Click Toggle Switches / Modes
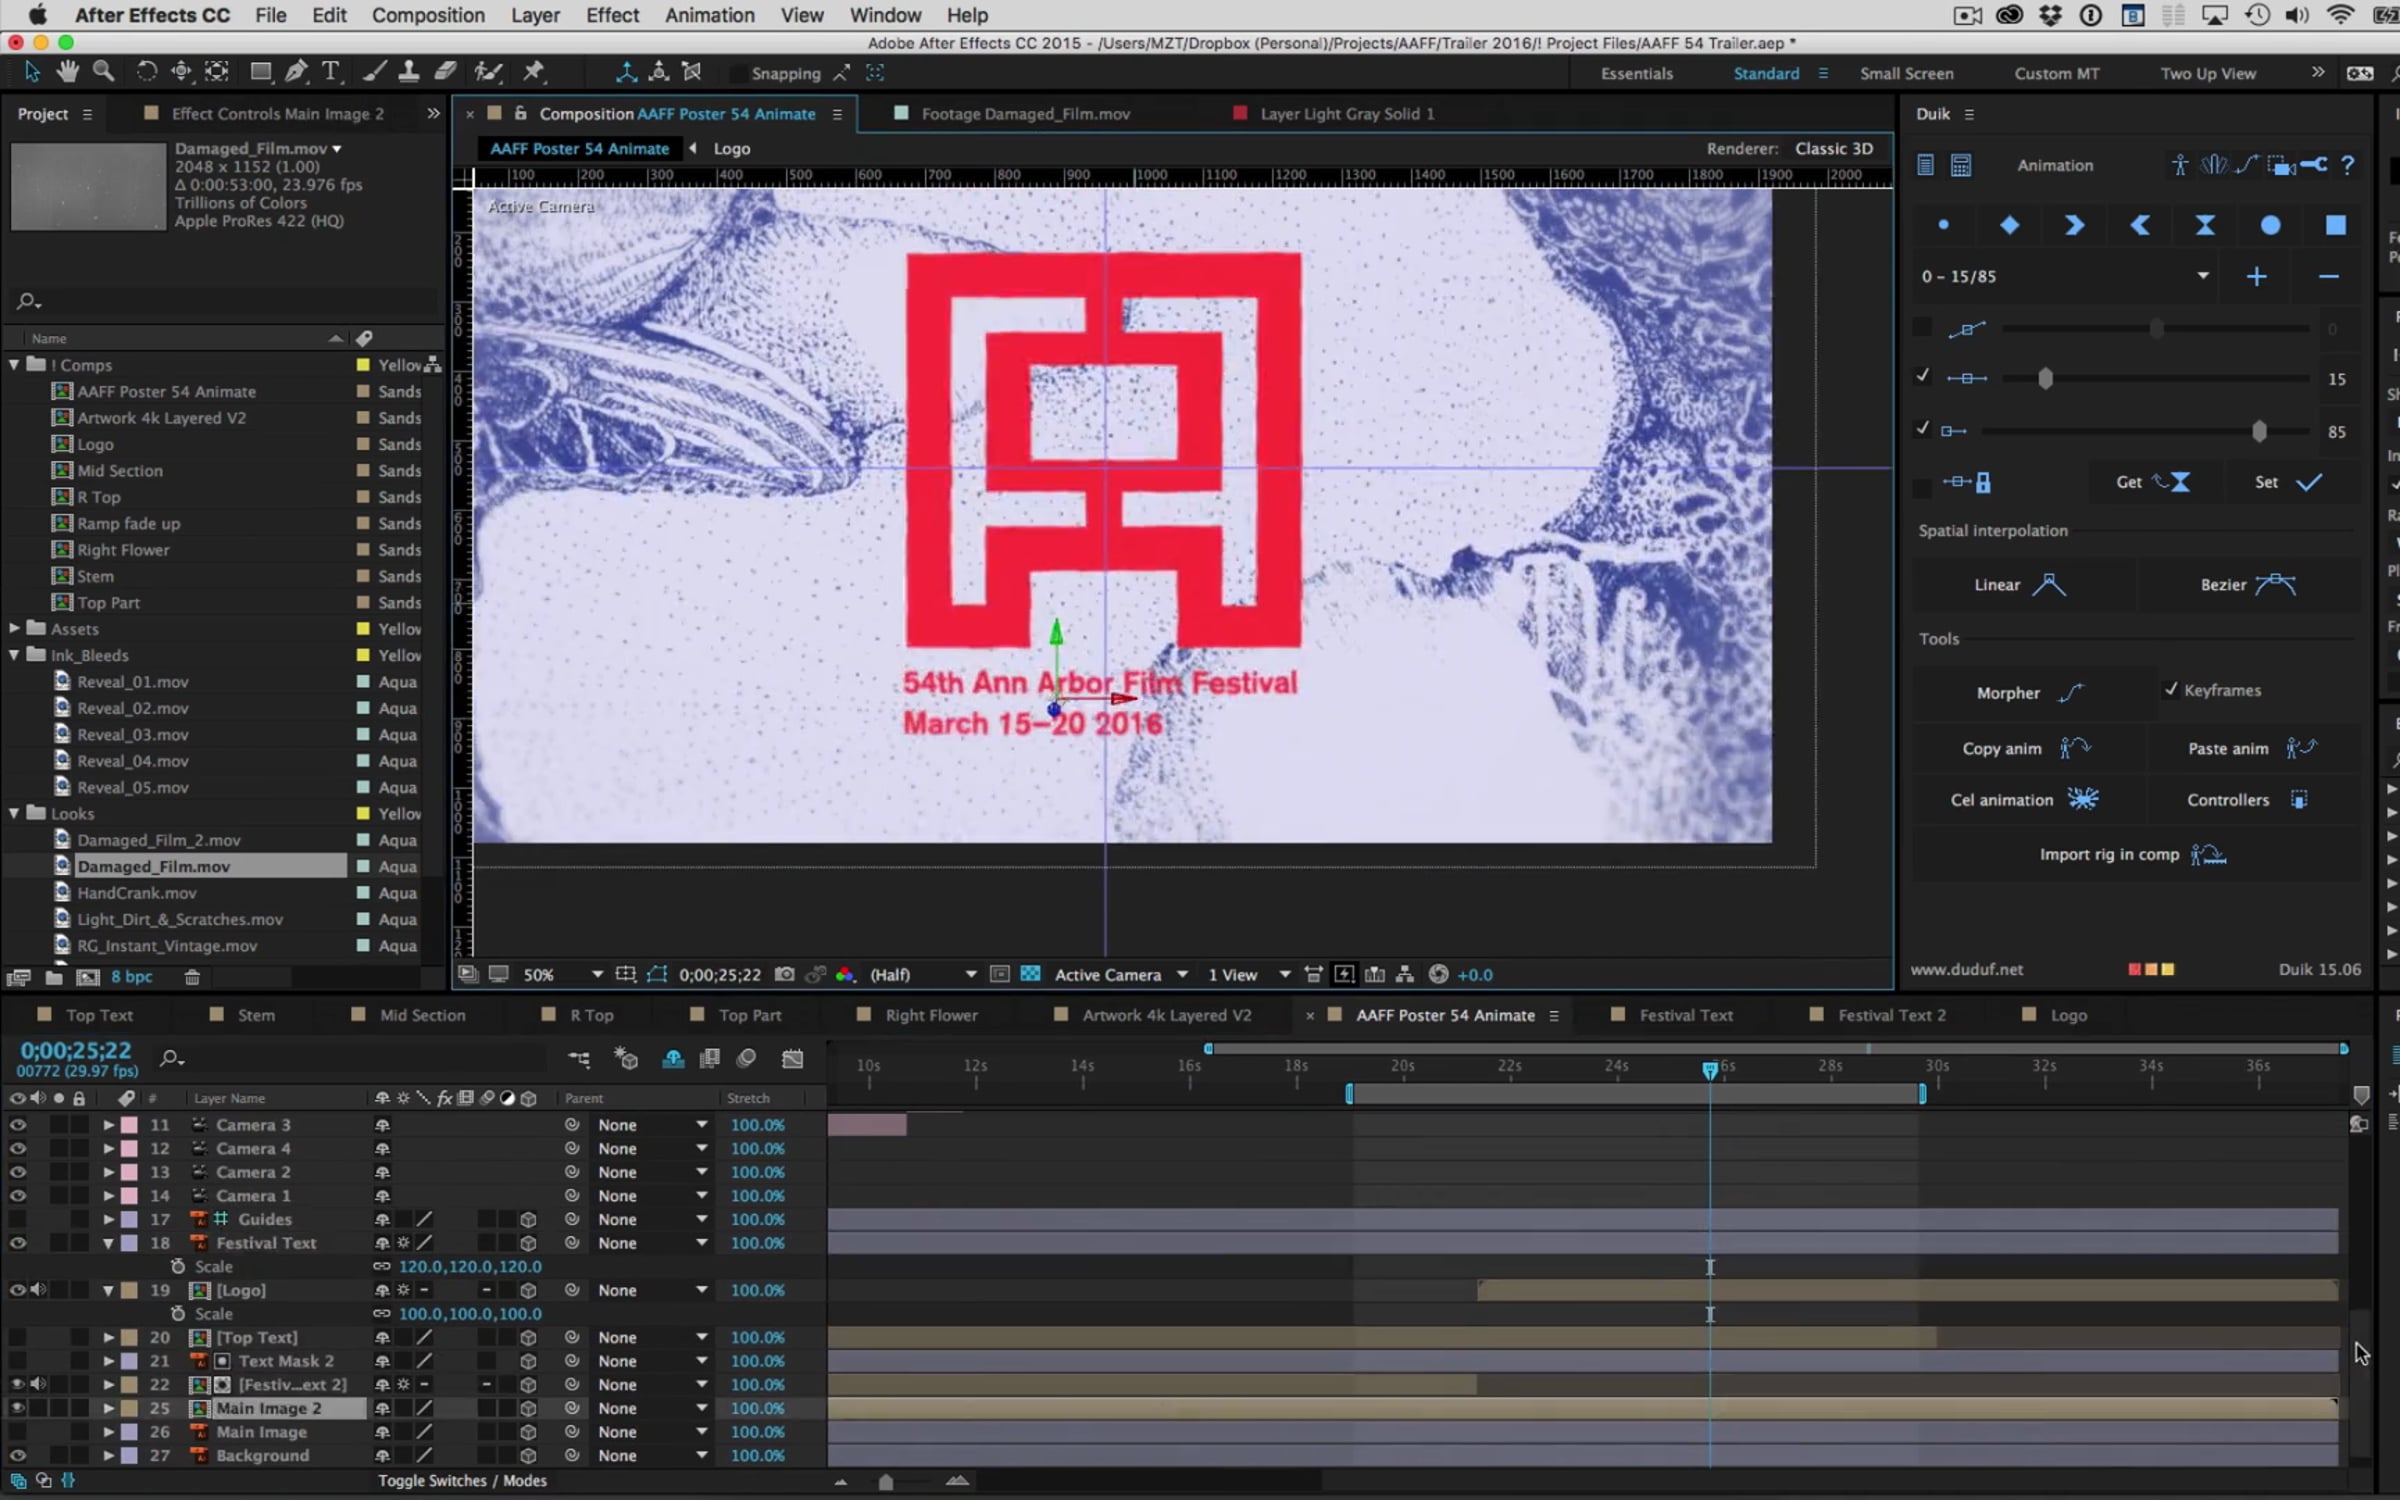This screenshot has width=2400, height=1500. pos(462,1481)
